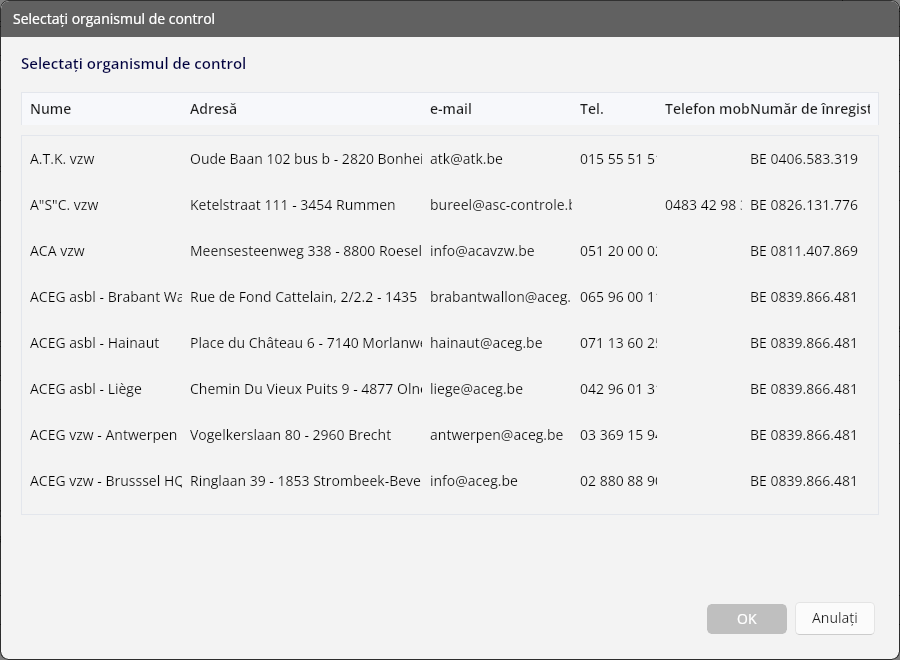This screenshot has width=900, height=660.
Task: Select the A"S"C. vzw organisation name
Action: pos(64,205)
